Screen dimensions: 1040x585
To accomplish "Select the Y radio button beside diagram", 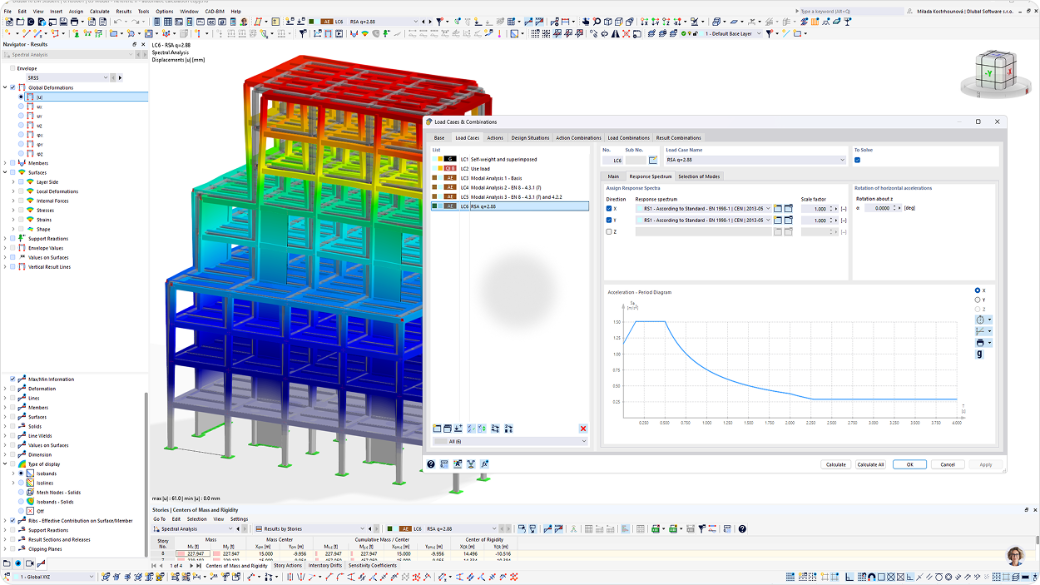I will click(x=978, y=300).
